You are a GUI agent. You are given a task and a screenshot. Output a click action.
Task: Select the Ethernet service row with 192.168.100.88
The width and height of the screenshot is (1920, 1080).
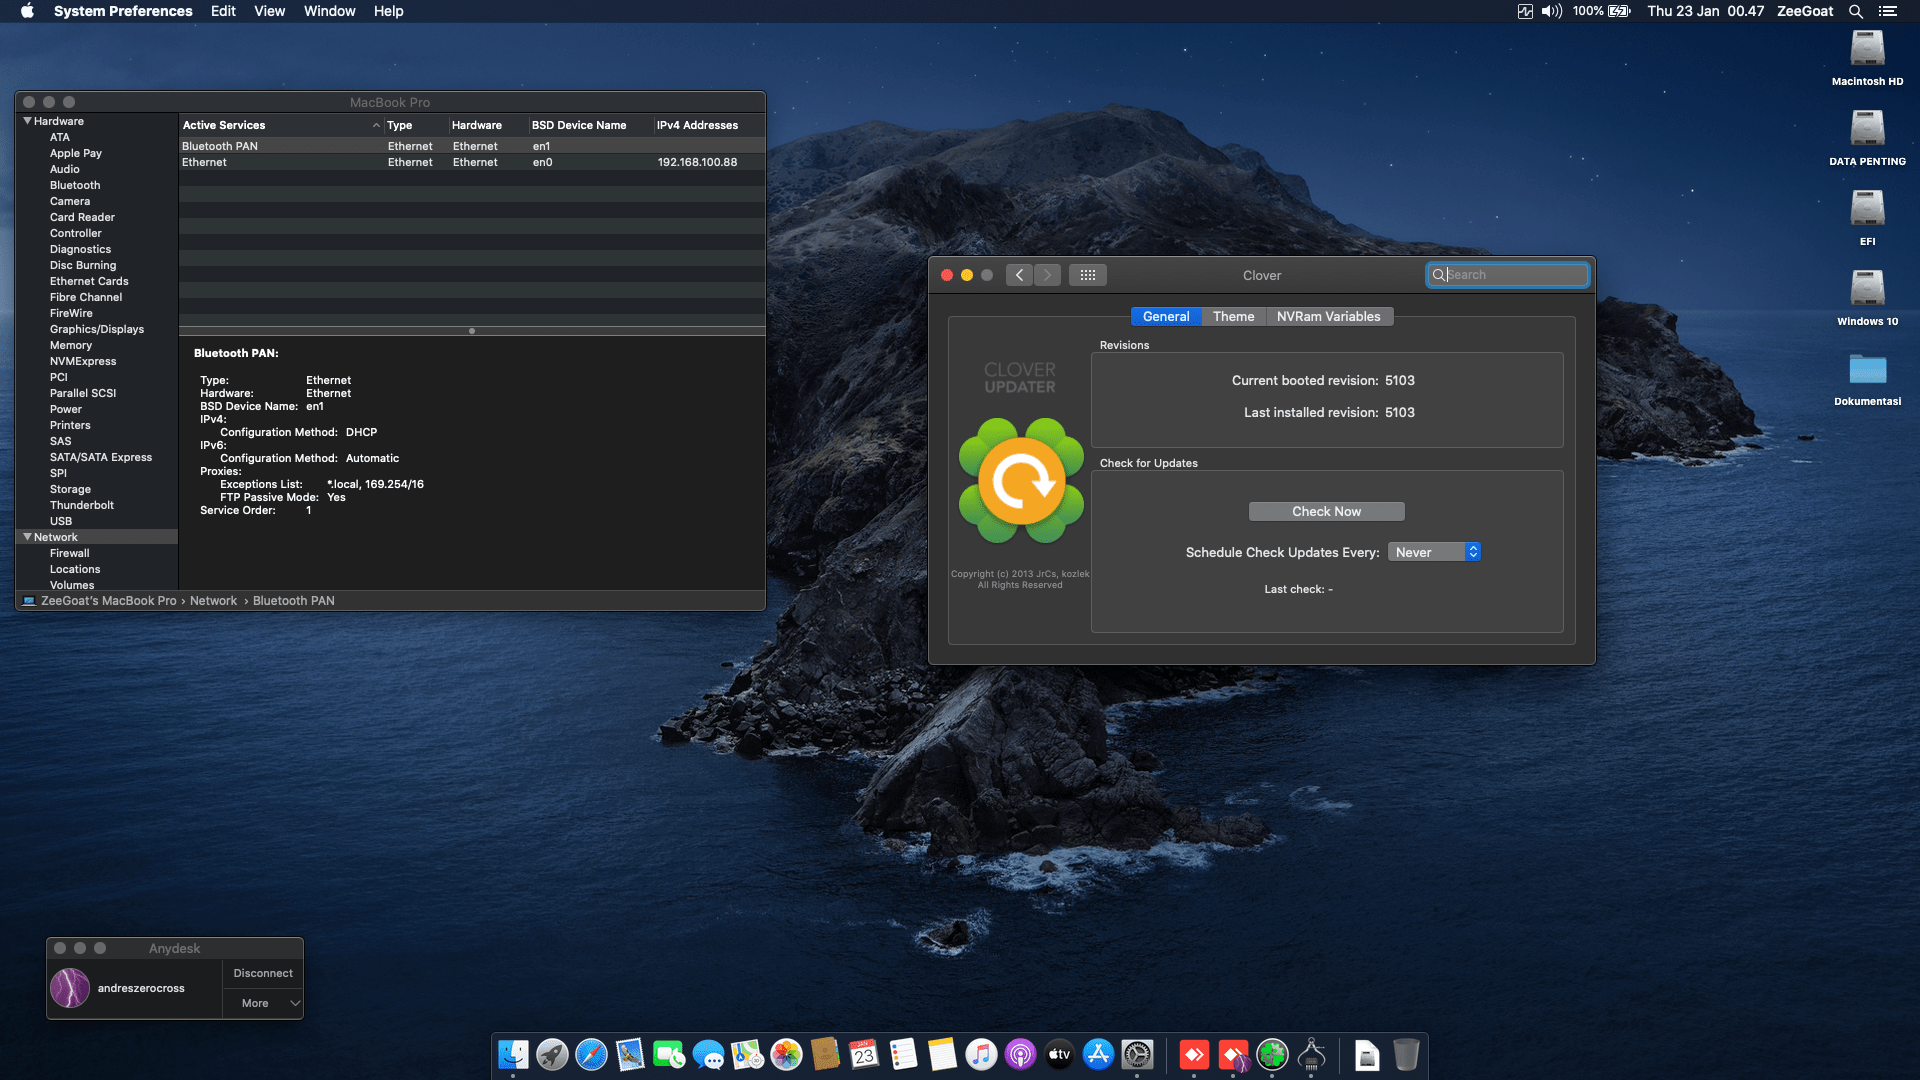tap(472, 162)
